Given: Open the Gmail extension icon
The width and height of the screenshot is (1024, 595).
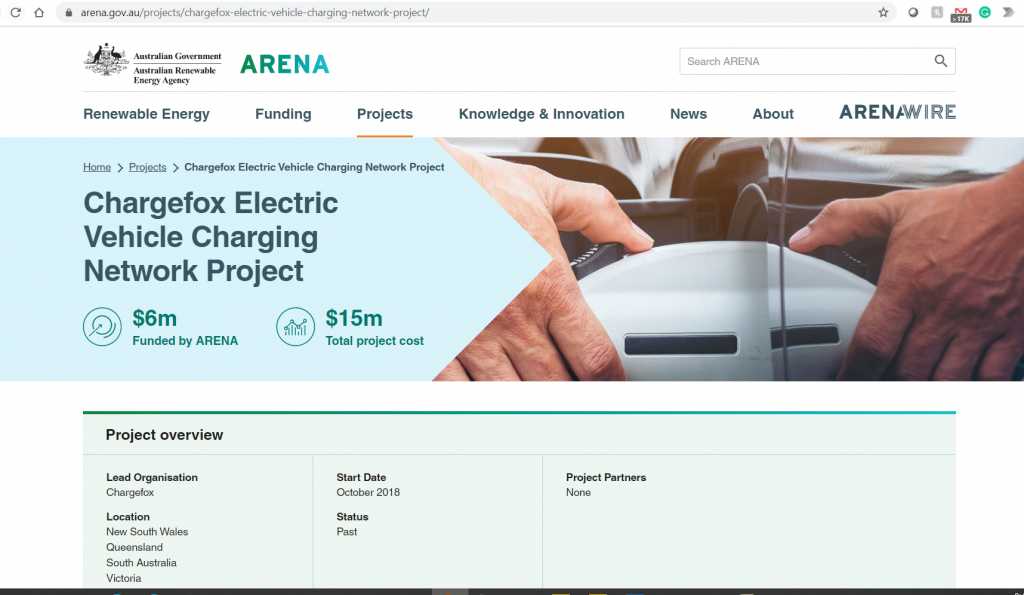Looking at the screenshot, I should click(961, 14).
